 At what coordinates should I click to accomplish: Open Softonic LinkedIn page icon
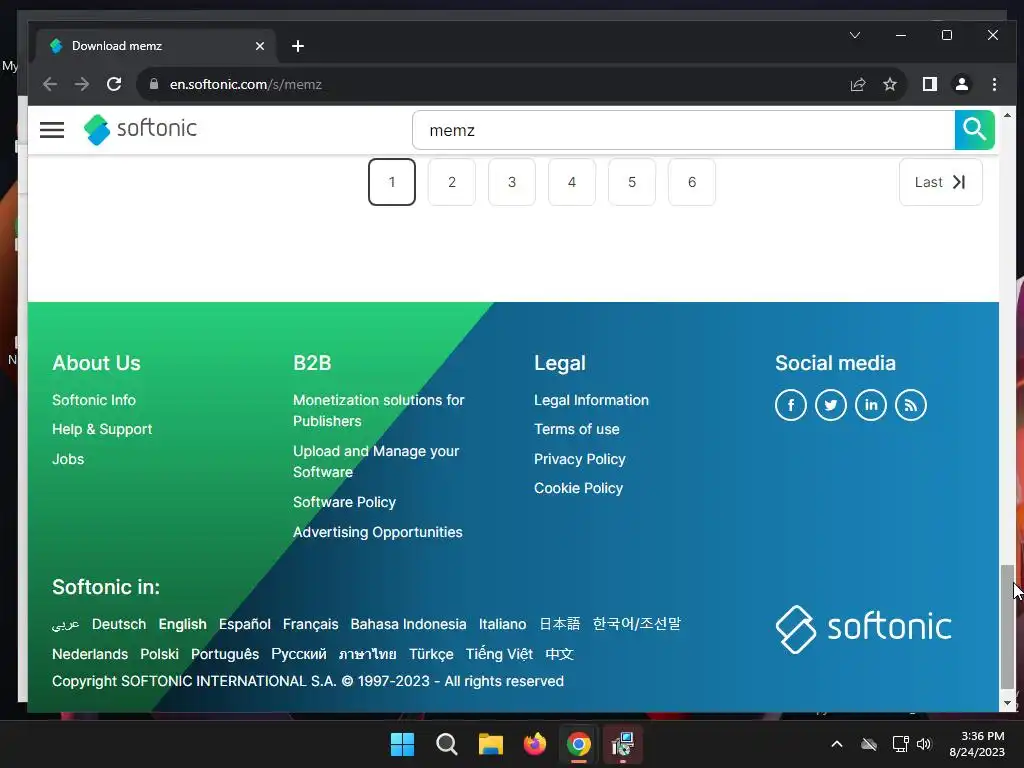[x=871, y=405]
